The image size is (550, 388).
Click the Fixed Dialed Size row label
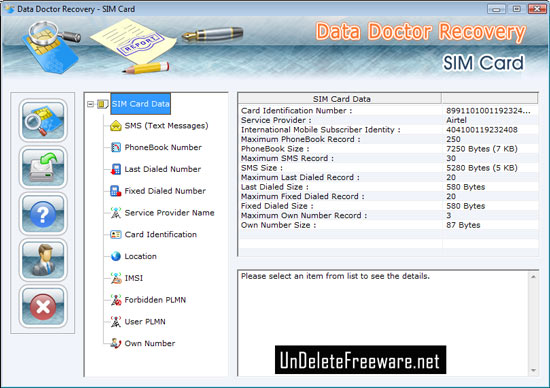(x=277, y=206)
